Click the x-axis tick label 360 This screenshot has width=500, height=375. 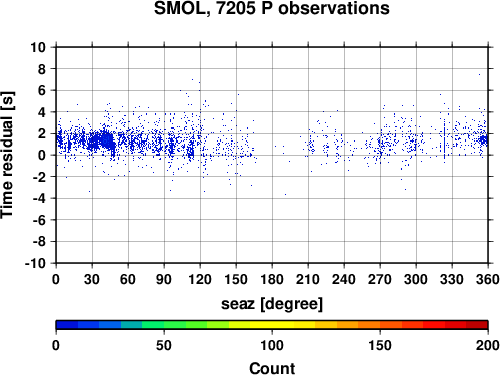(x=488, y=279)
